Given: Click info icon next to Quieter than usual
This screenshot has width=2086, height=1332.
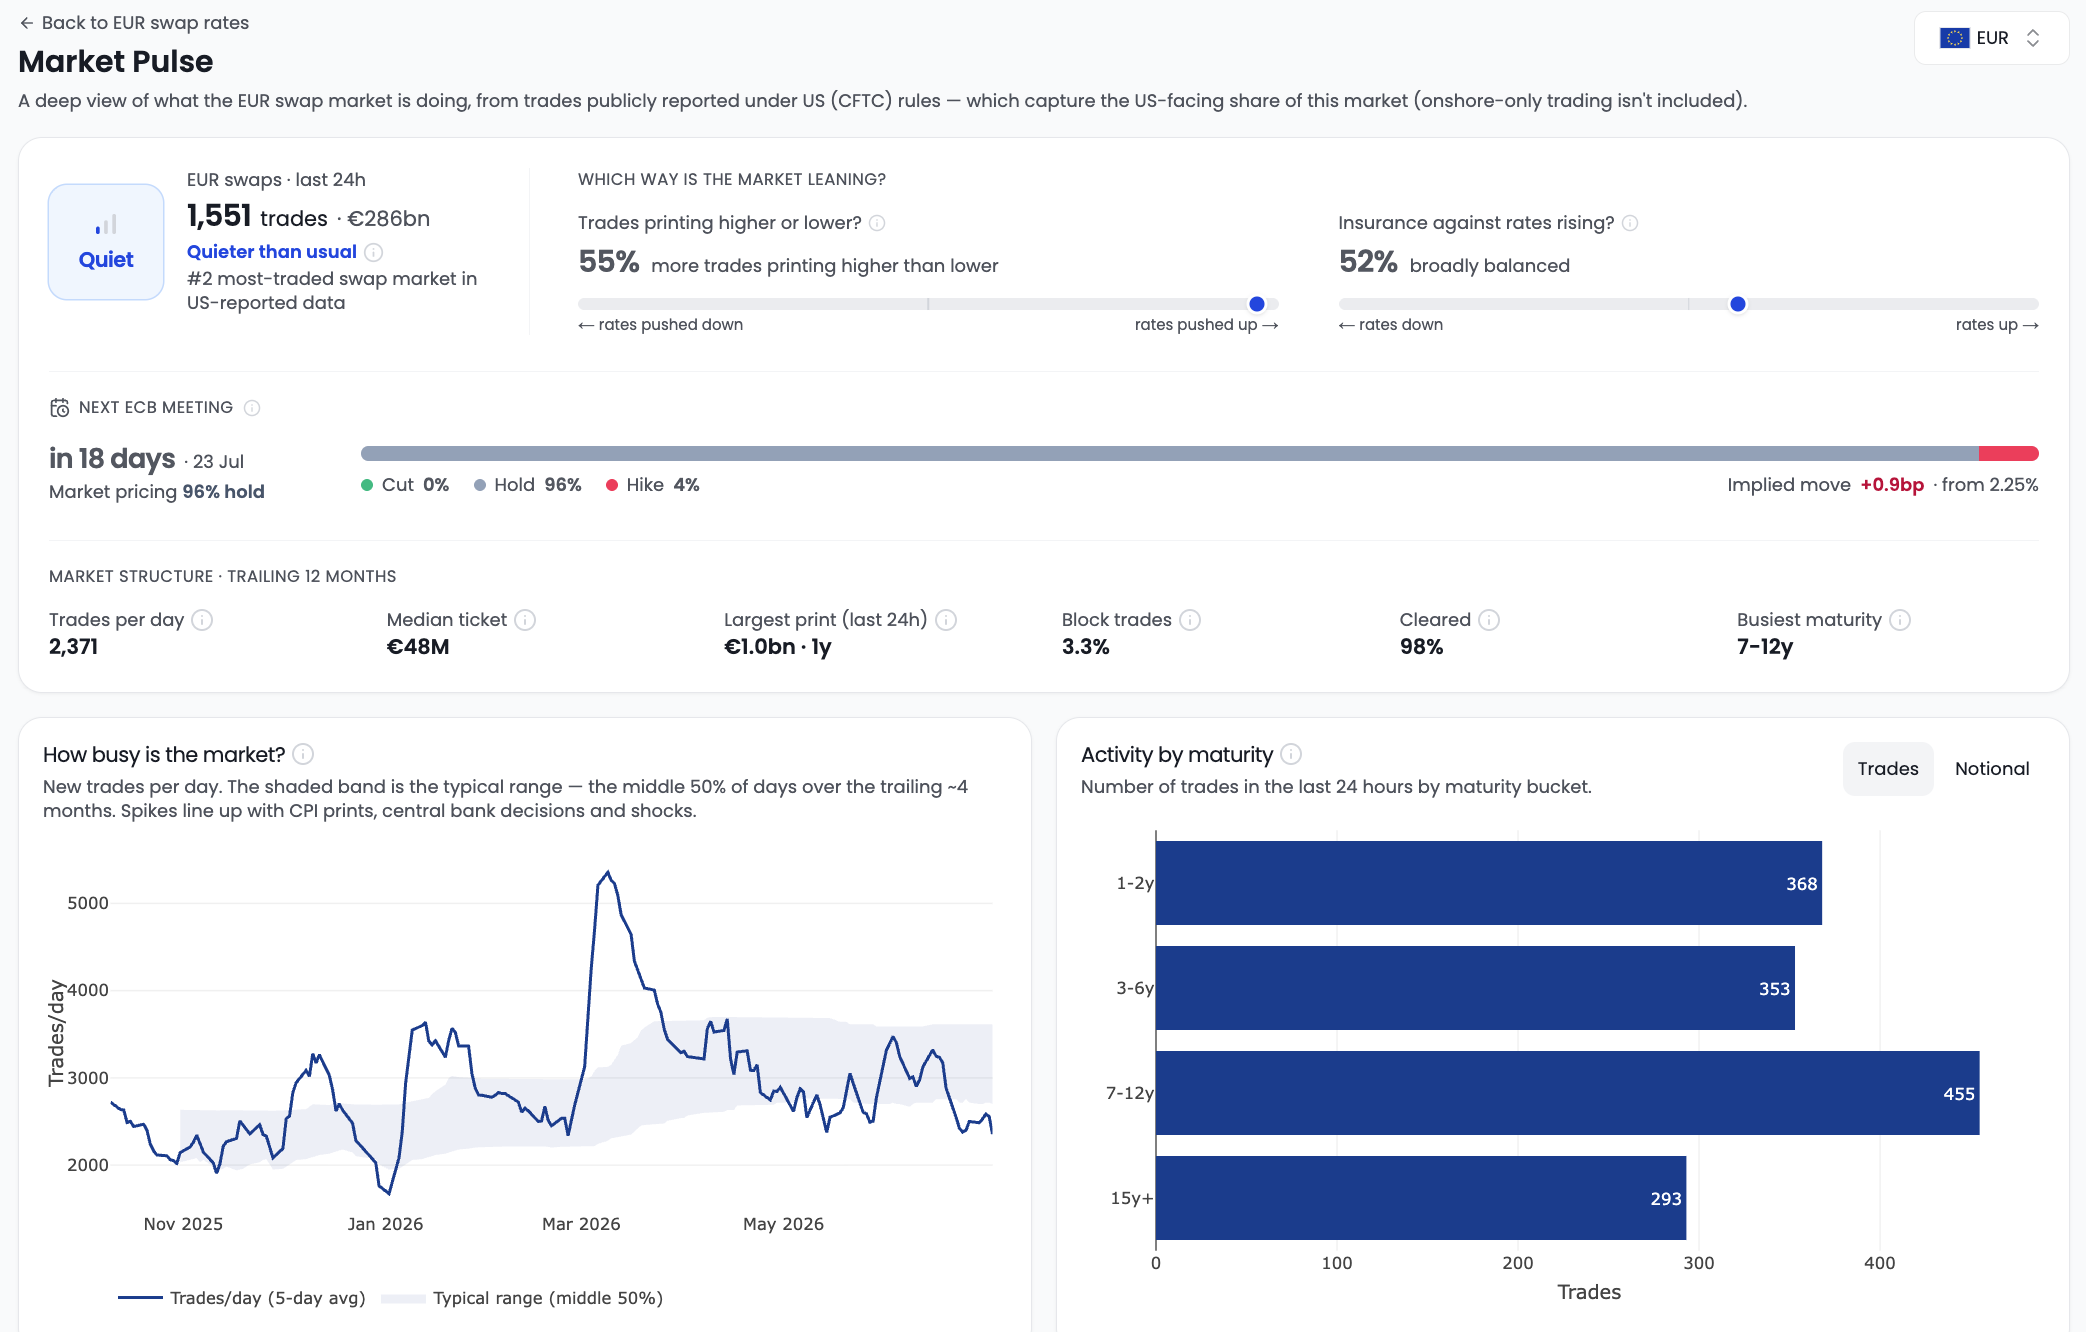Looking at the screenshot, I should pos(374,252).
